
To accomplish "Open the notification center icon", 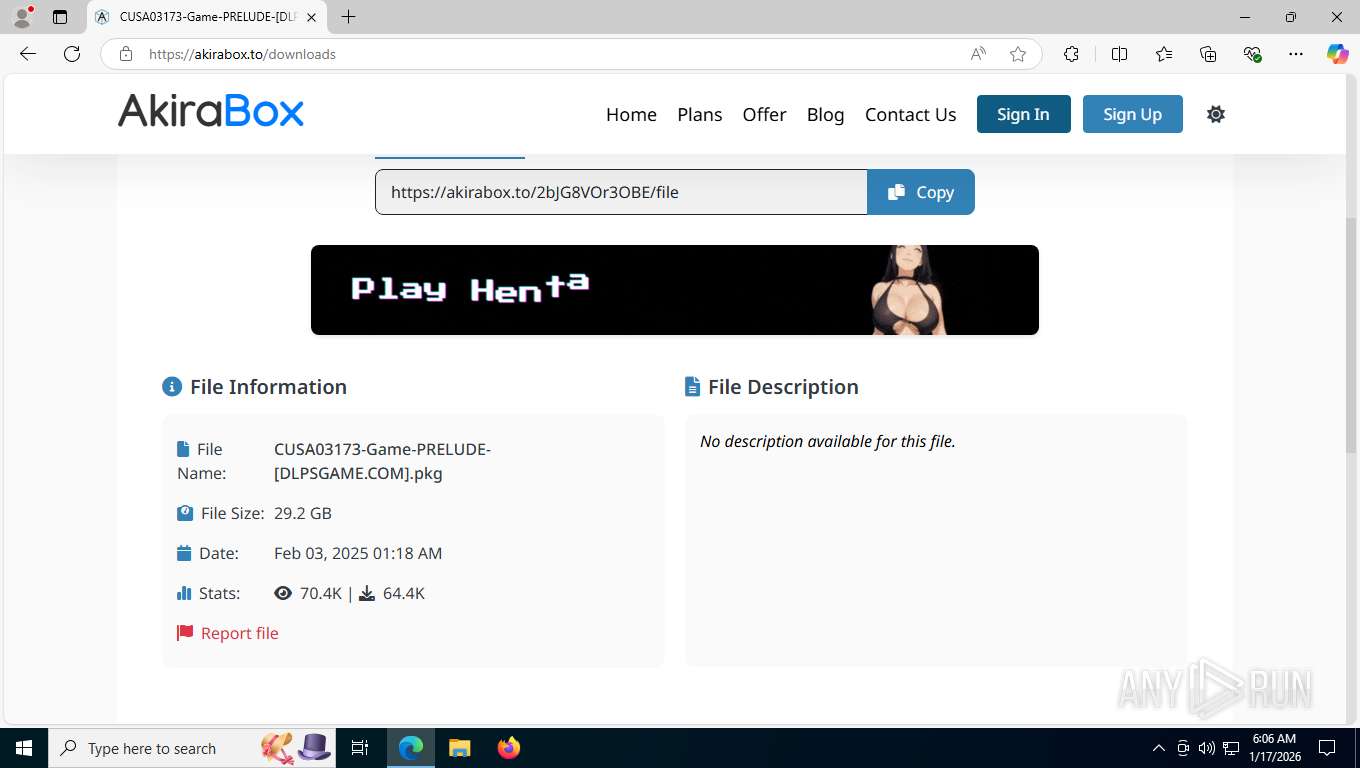I will 1327,748.
